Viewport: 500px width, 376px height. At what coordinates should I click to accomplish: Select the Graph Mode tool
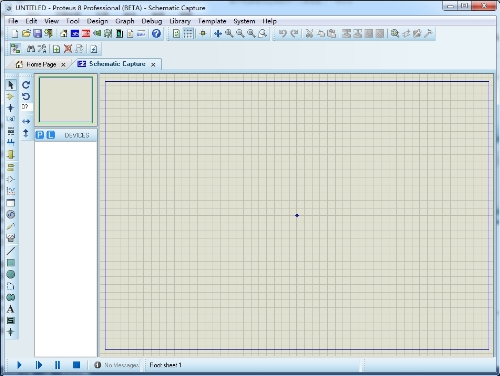[11, 191]
